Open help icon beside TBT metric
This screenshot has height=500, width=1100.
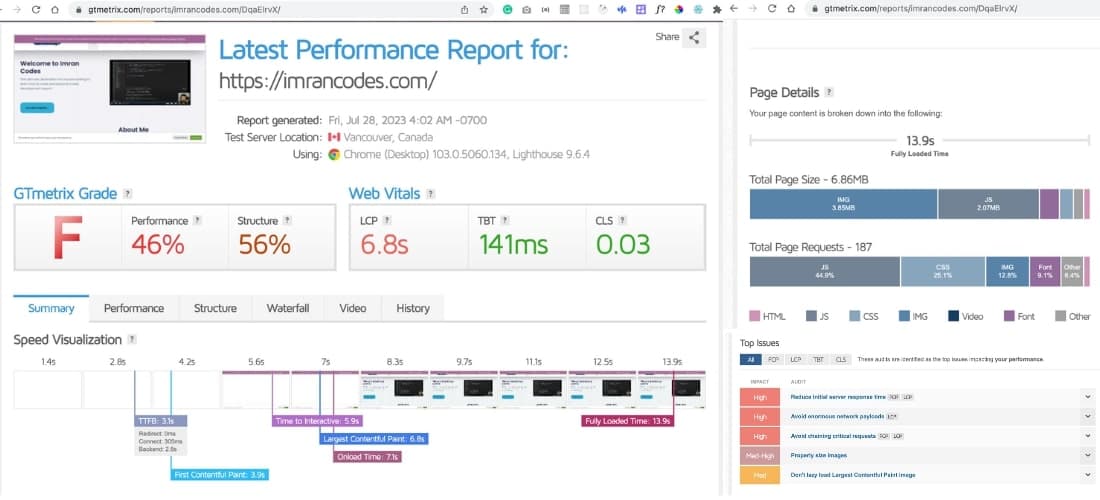click(x=505, y=220)
